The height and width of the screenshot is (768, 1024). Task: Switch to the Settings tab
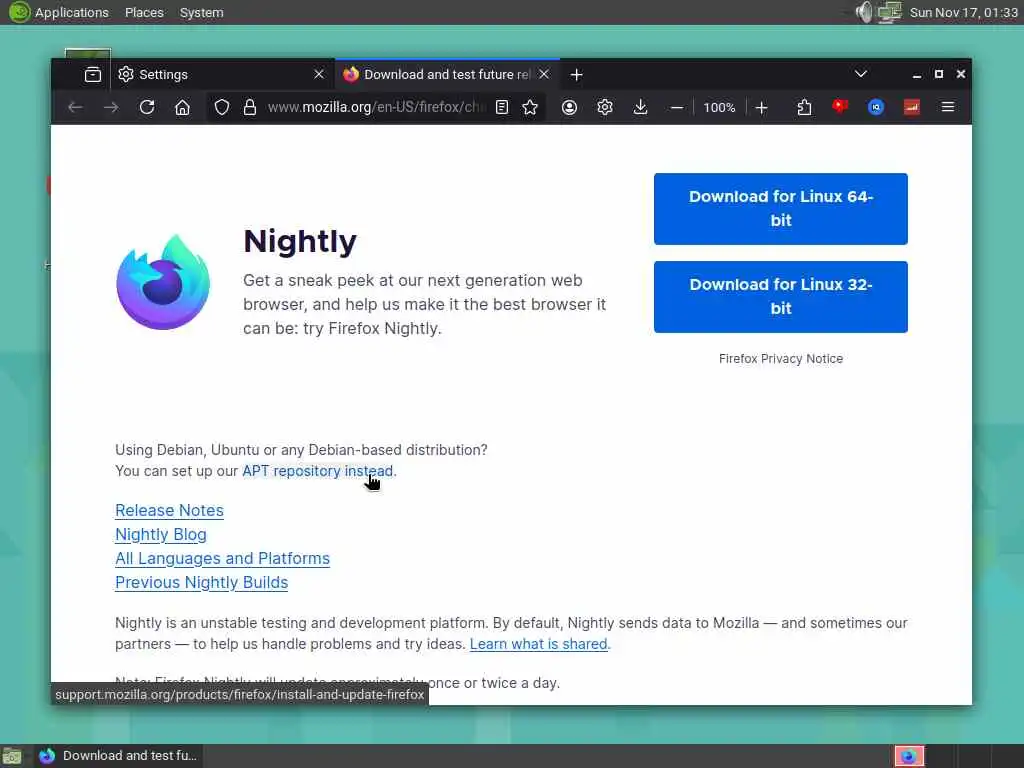click(221, 74)
